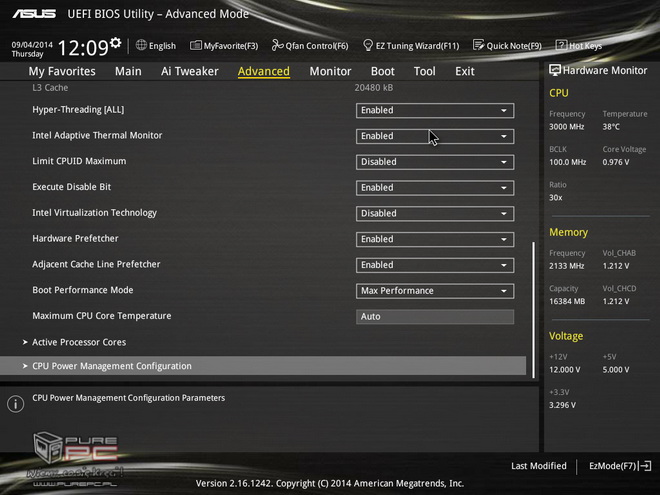Image resolution: width=660 pixels, height=495 pixels.
Task: Click the clock settings gear icon
Action: click(115, 43)
